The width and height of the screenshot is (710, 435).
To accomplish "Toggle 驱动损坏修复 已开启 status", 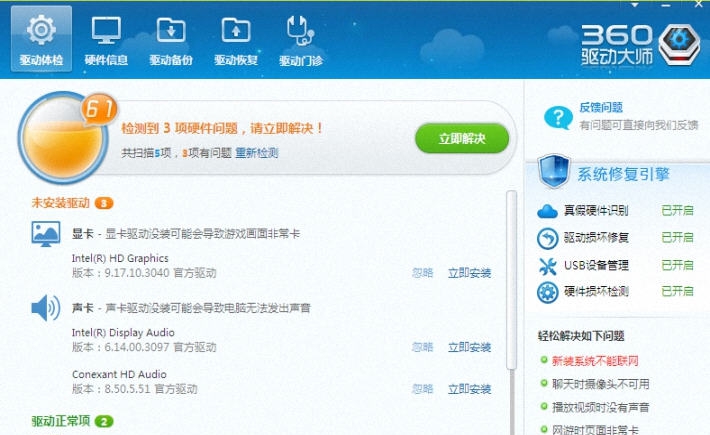I will (677, 237).
